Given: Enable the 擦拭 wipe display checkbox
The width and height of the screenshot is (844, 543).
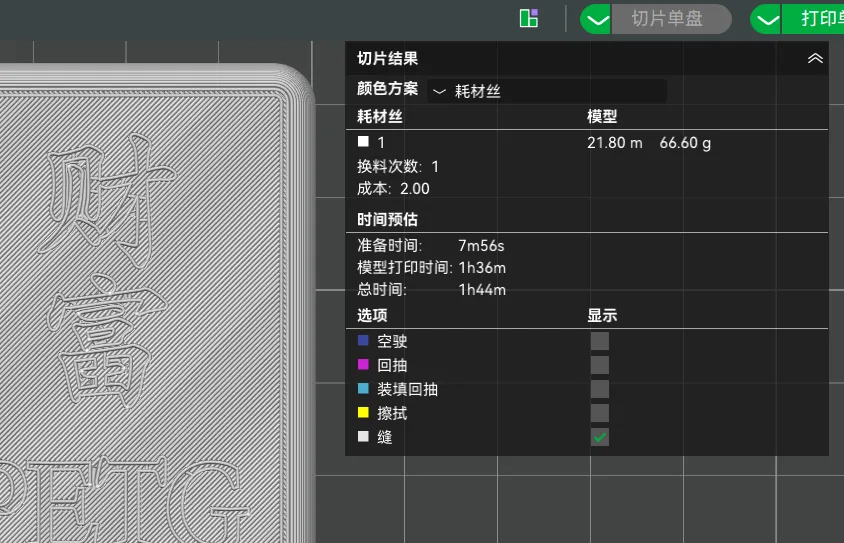Looking at the screenshot, I should click(x=600, y=413).
